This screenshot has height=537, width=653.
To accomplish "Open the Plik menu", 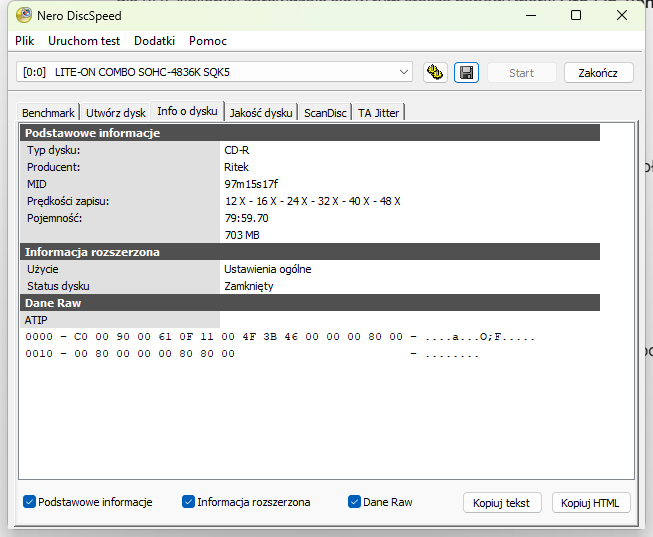I will (x=25, y=41).
